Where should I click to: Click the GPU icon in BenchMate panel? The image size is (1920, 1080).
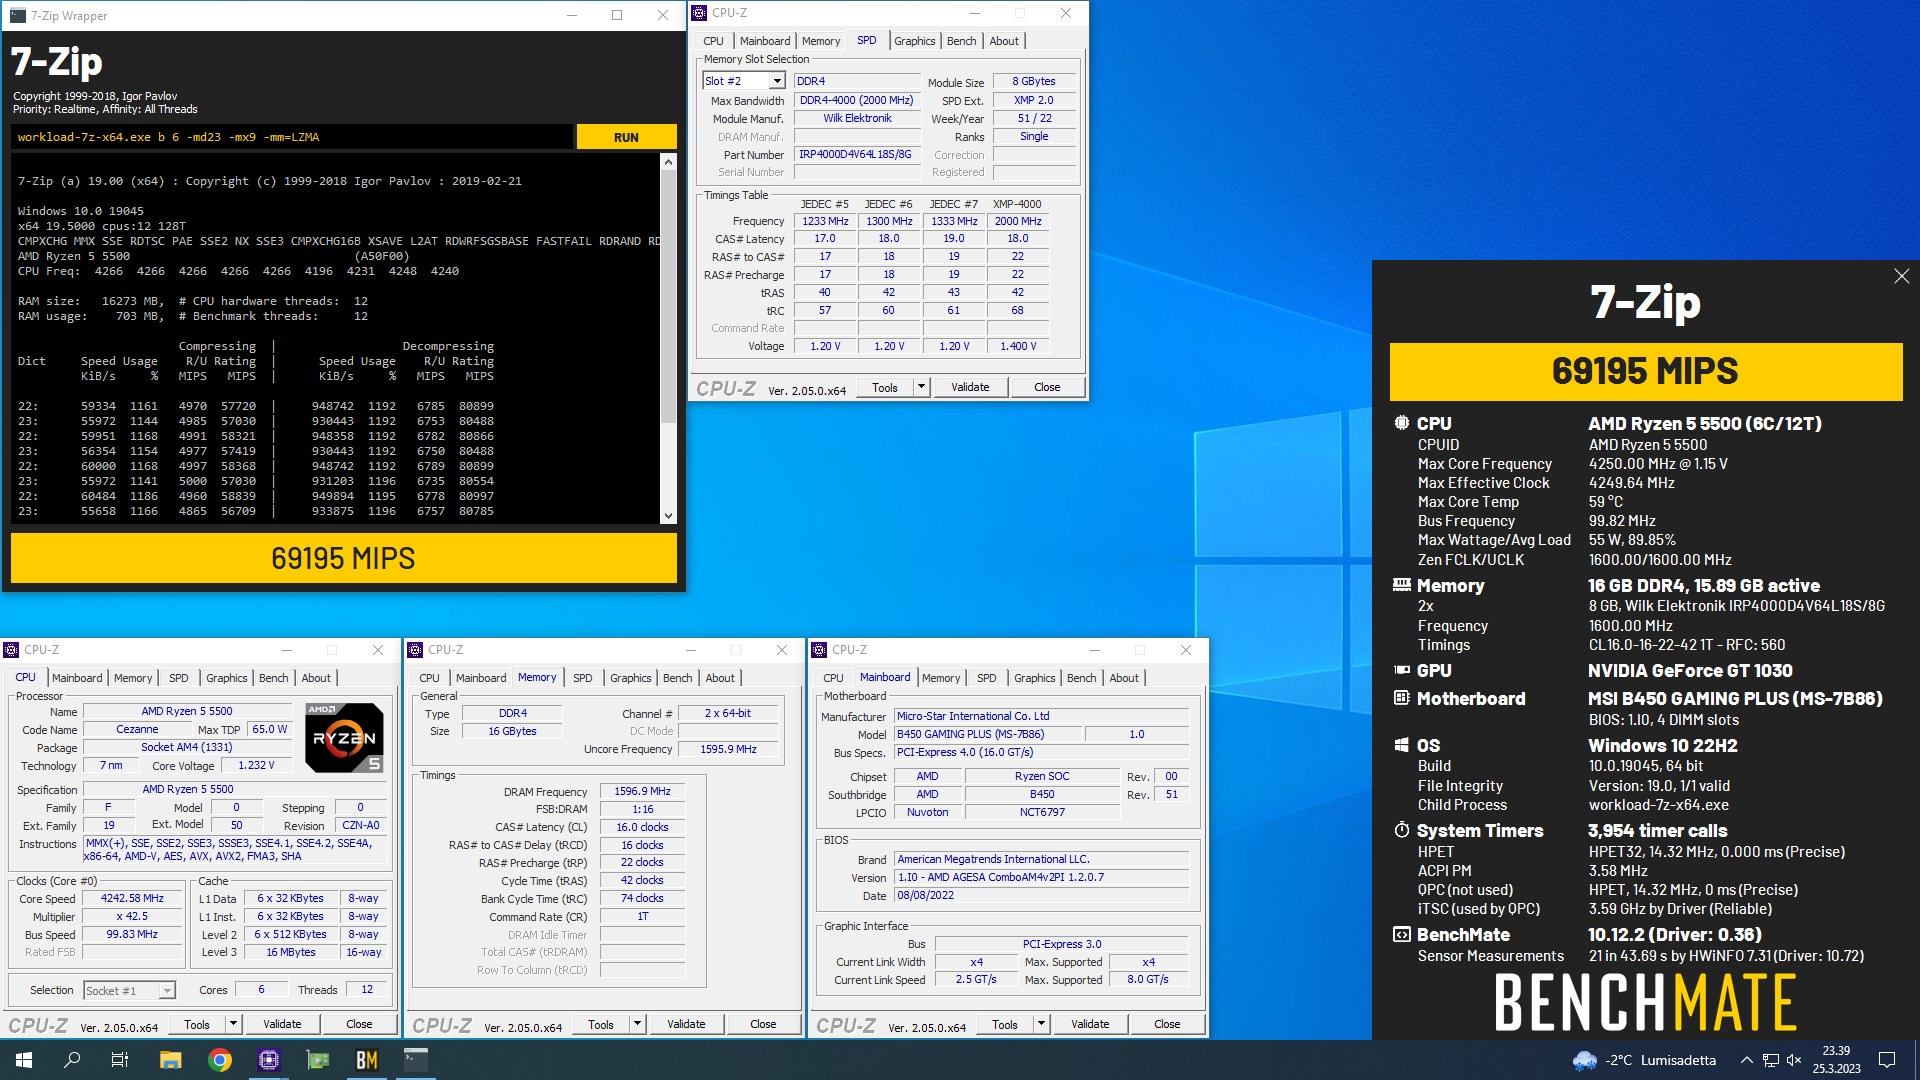click(x=1402, y=670)
